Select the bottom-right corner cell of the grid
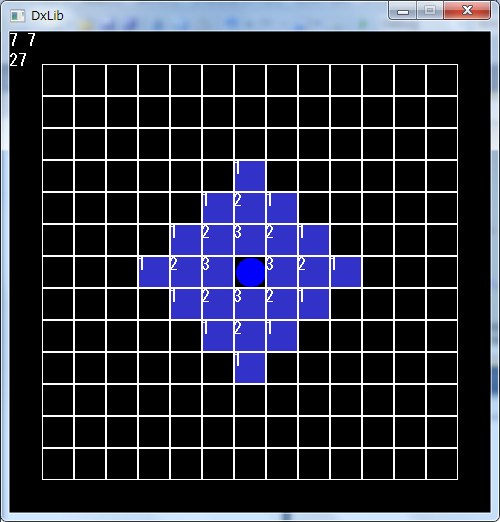The image size is (500, 522). 442,464
